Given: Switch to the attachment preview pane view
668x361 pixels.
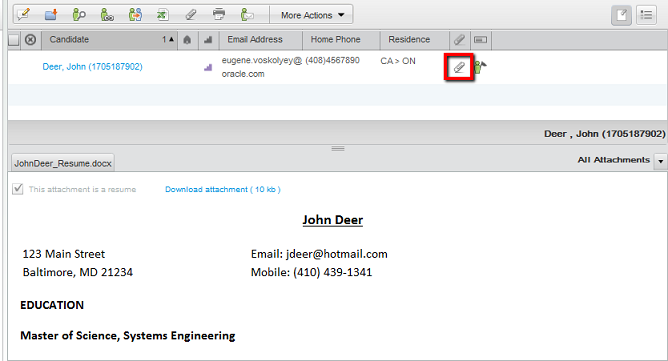Looking at the screenshot, I should pyautogui.click(x=622, y=15).
